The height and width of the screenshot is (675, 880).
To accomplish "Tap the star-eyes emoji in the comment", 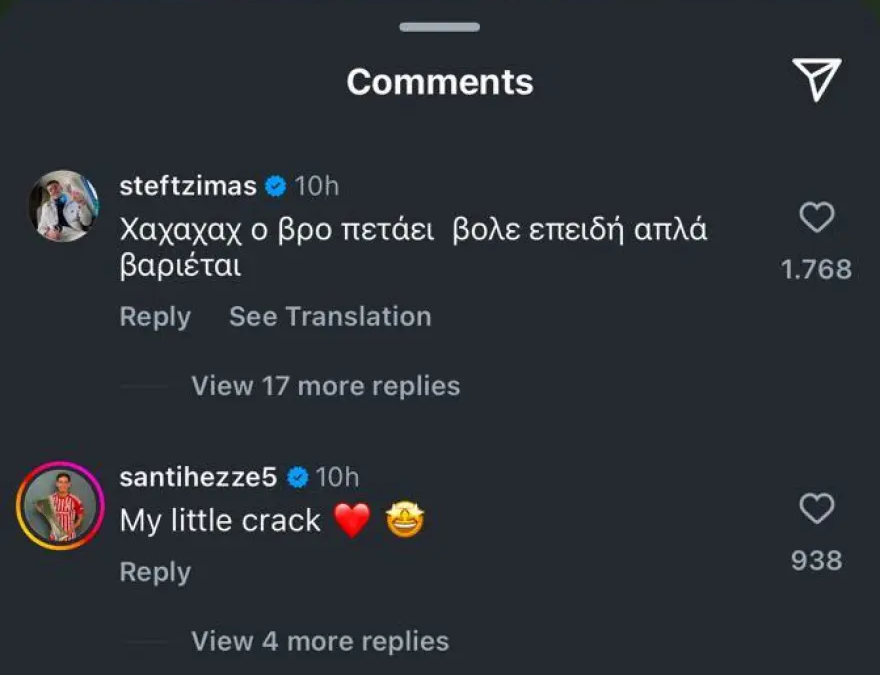I will coord(405,520).
